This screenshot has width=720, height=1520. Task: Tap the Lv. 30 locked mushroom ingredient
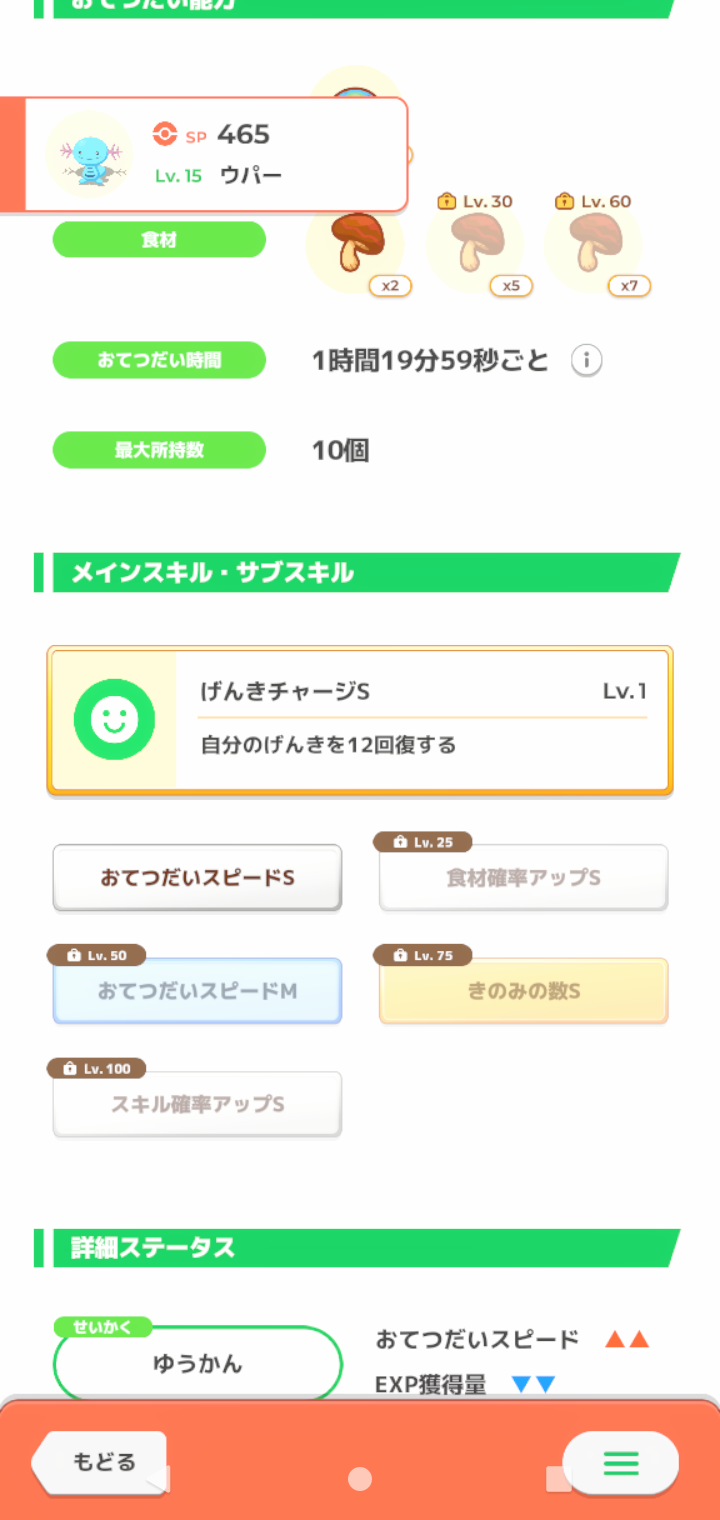[x=475, y=244]
